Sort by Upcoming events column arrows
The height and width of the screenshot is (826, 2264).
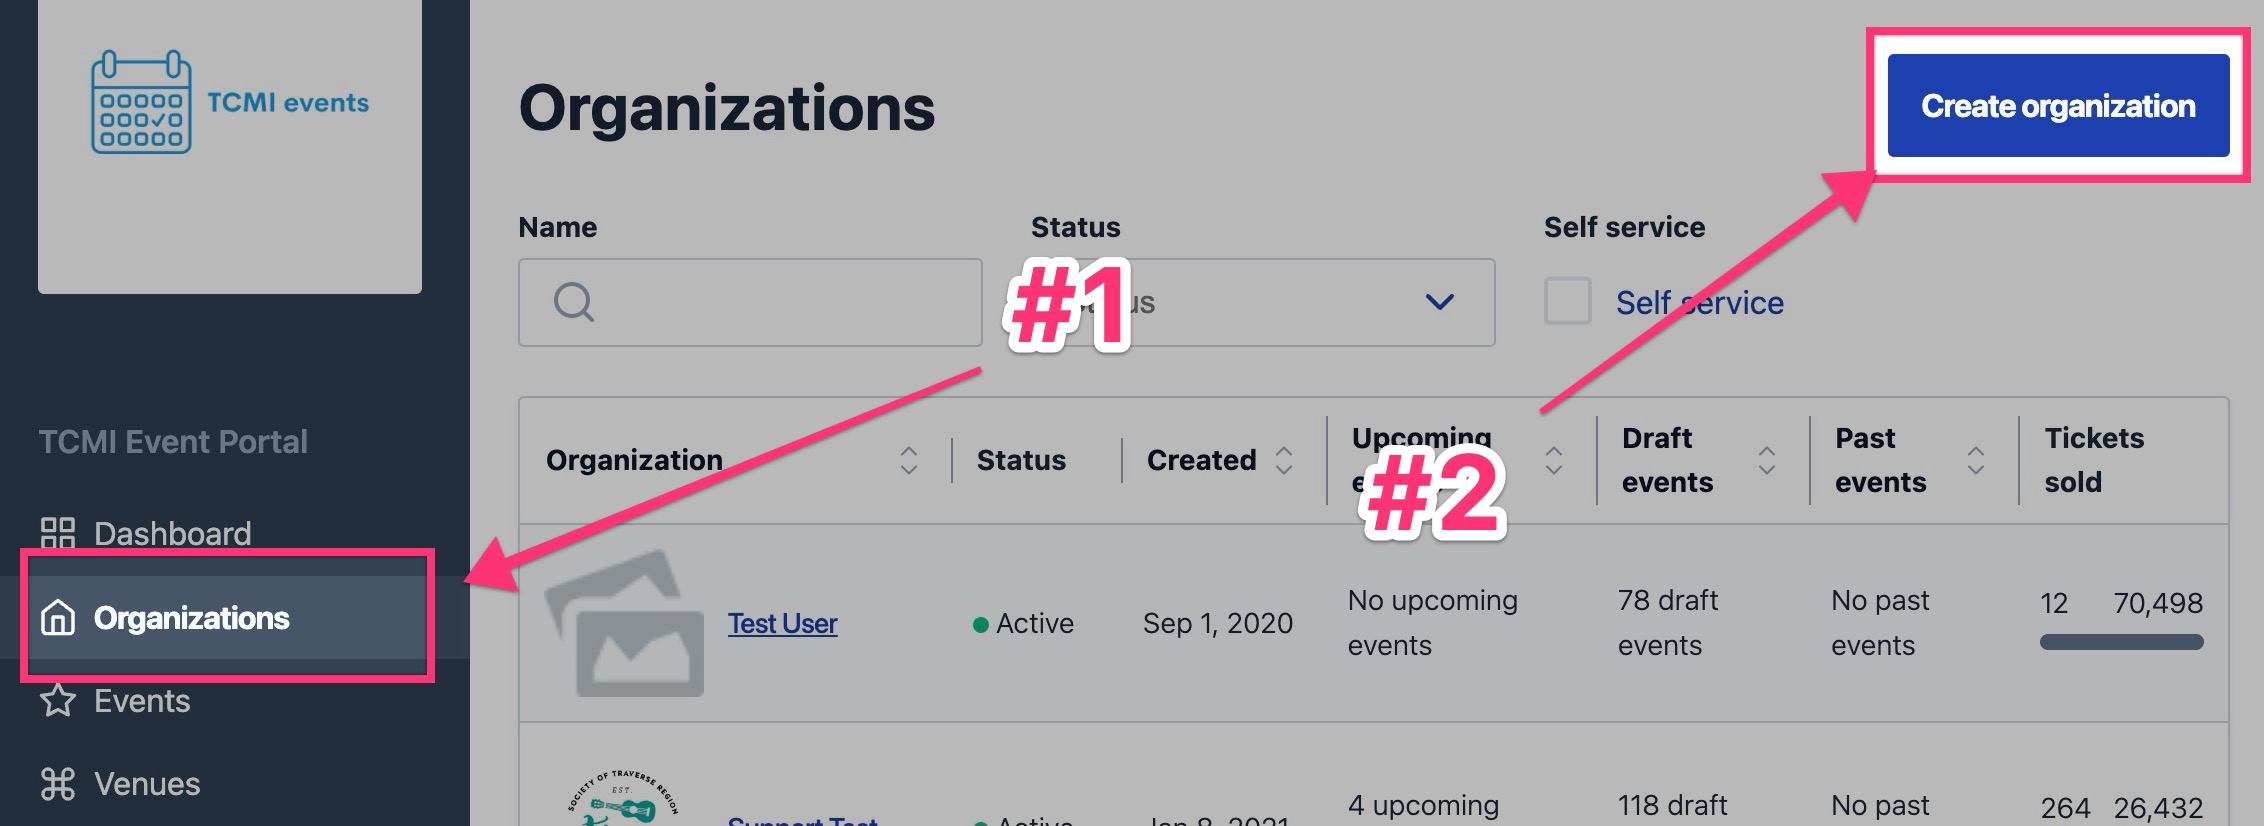click(1553, 460)
